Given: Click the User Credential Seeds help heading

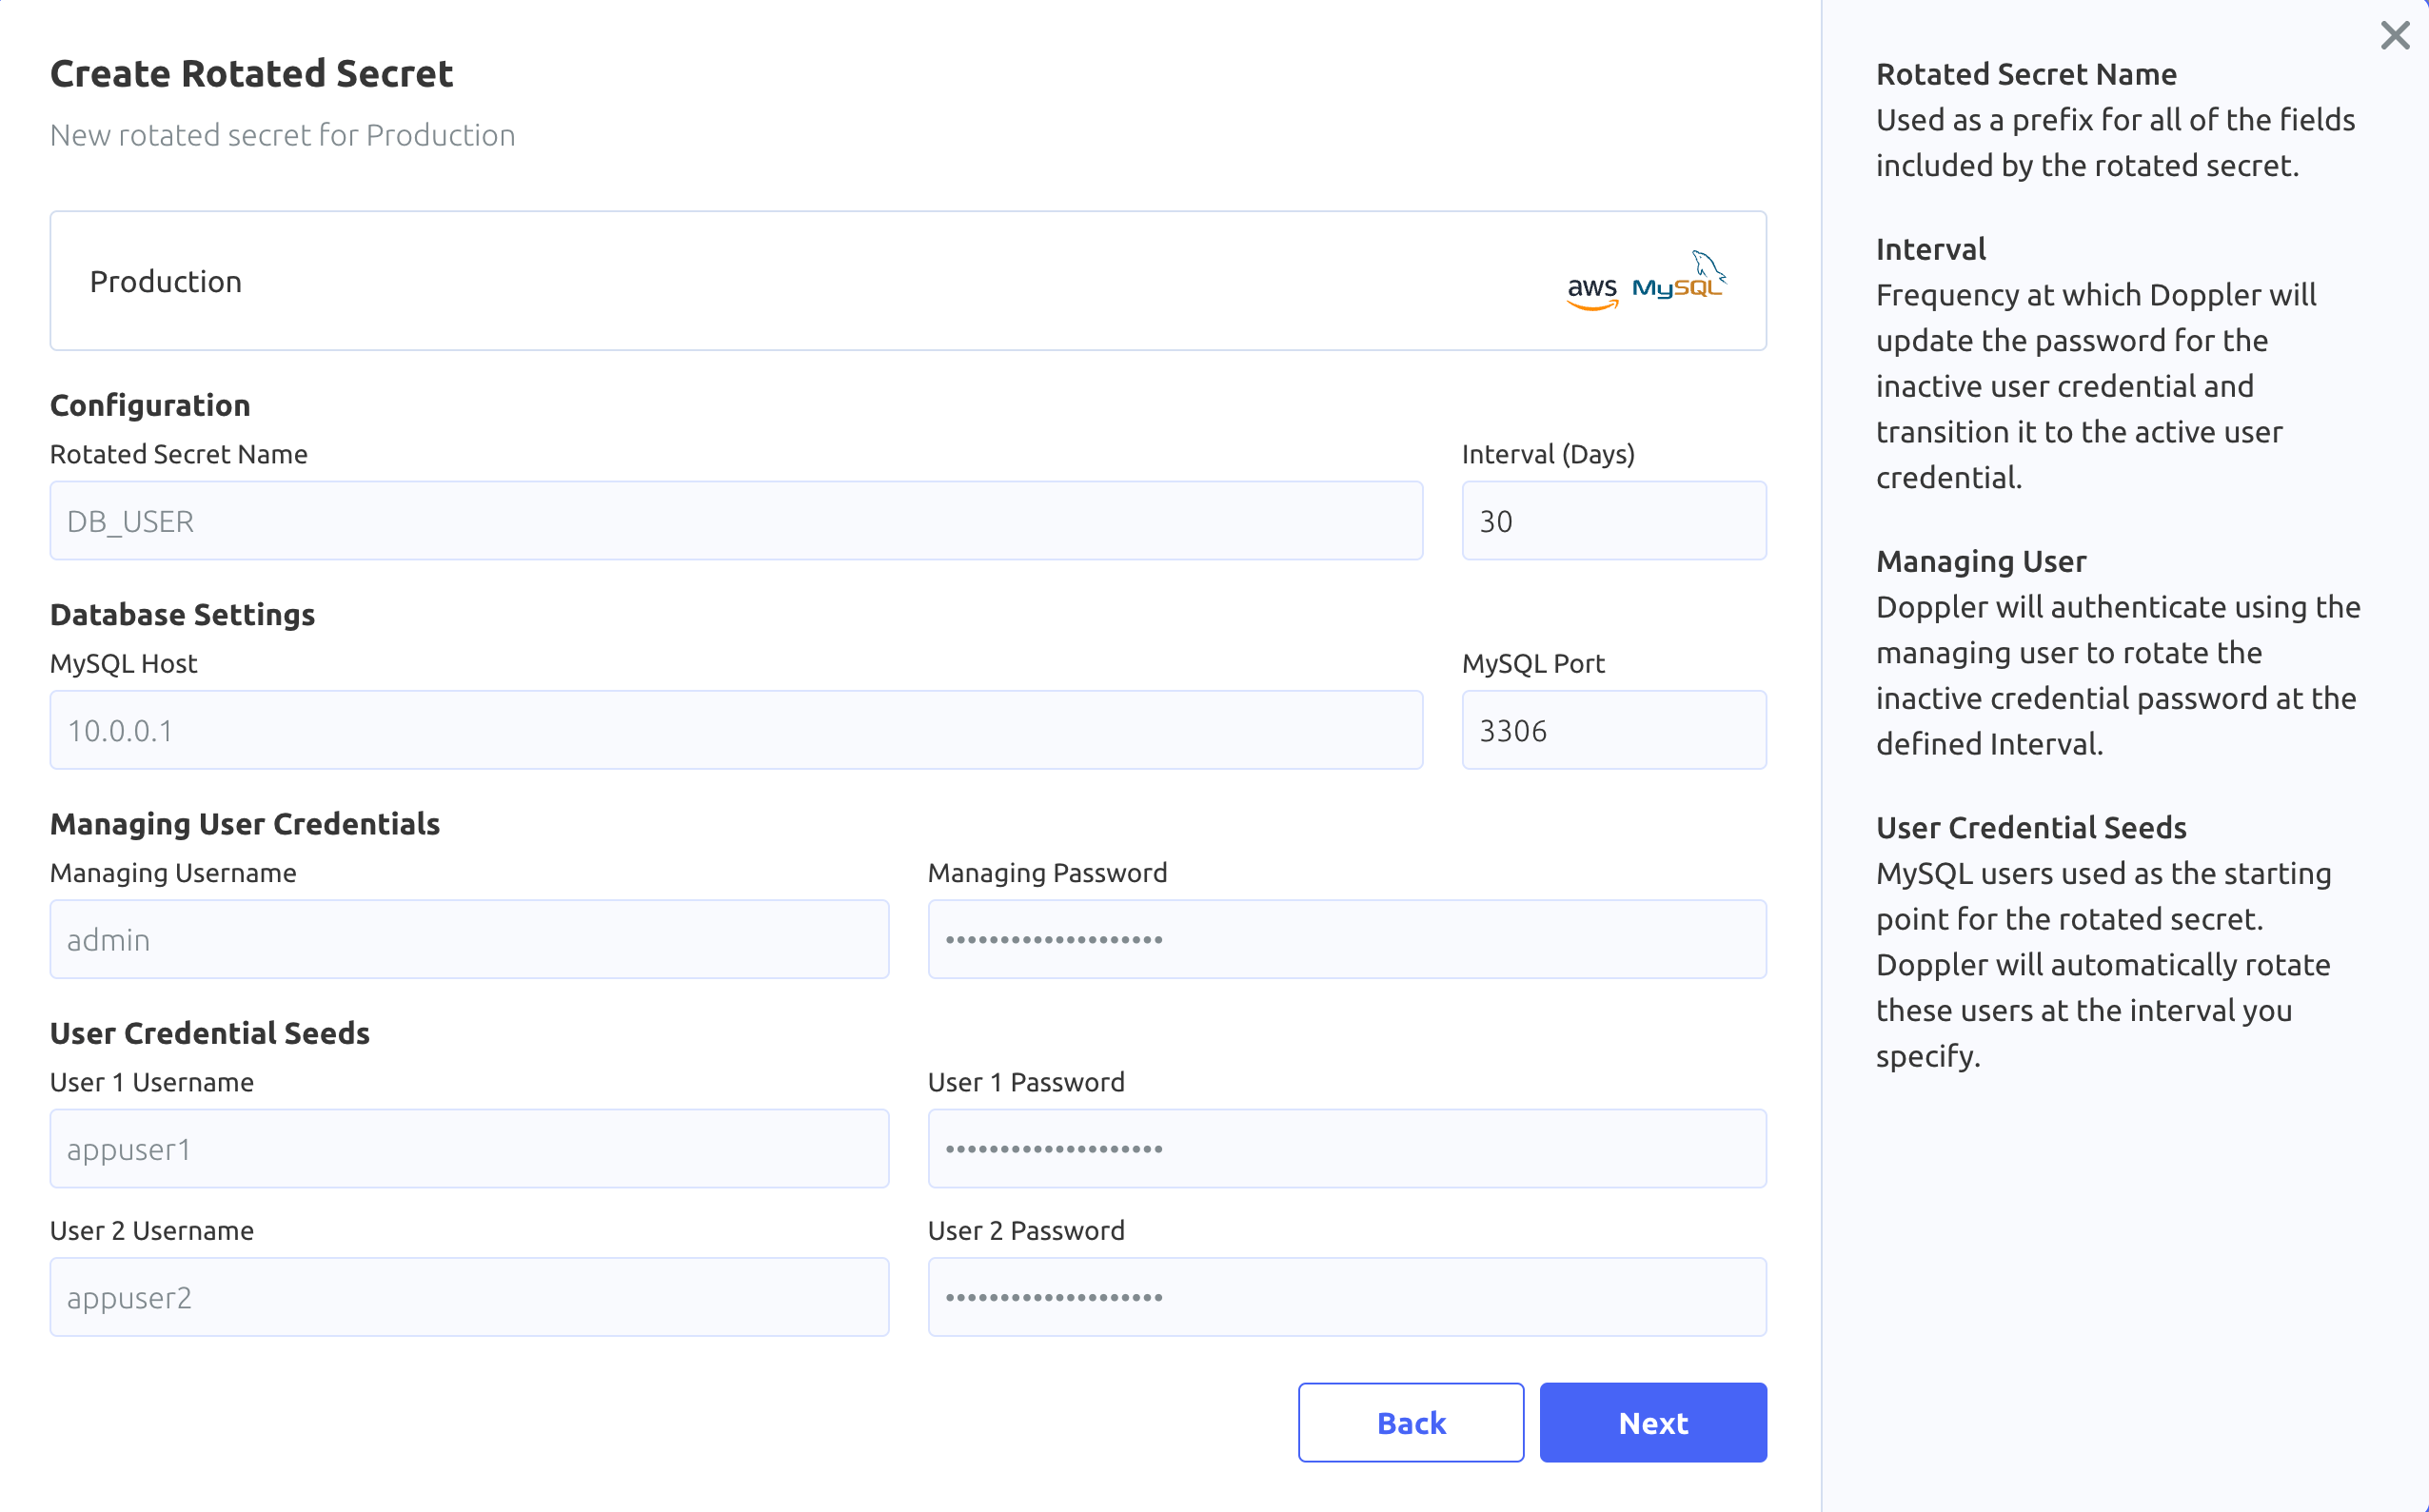Looking at the screenshot, I should point(2030,827).
